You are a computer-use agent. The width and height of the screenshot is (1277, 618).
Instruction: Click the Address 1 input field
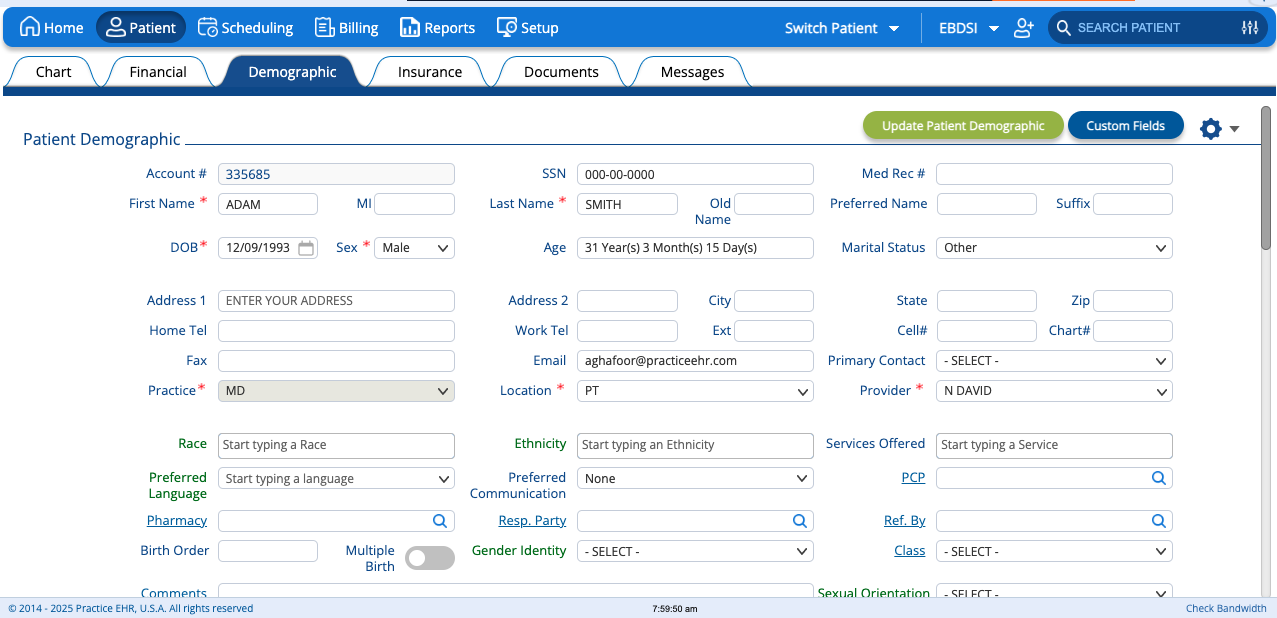click(336, 301)
